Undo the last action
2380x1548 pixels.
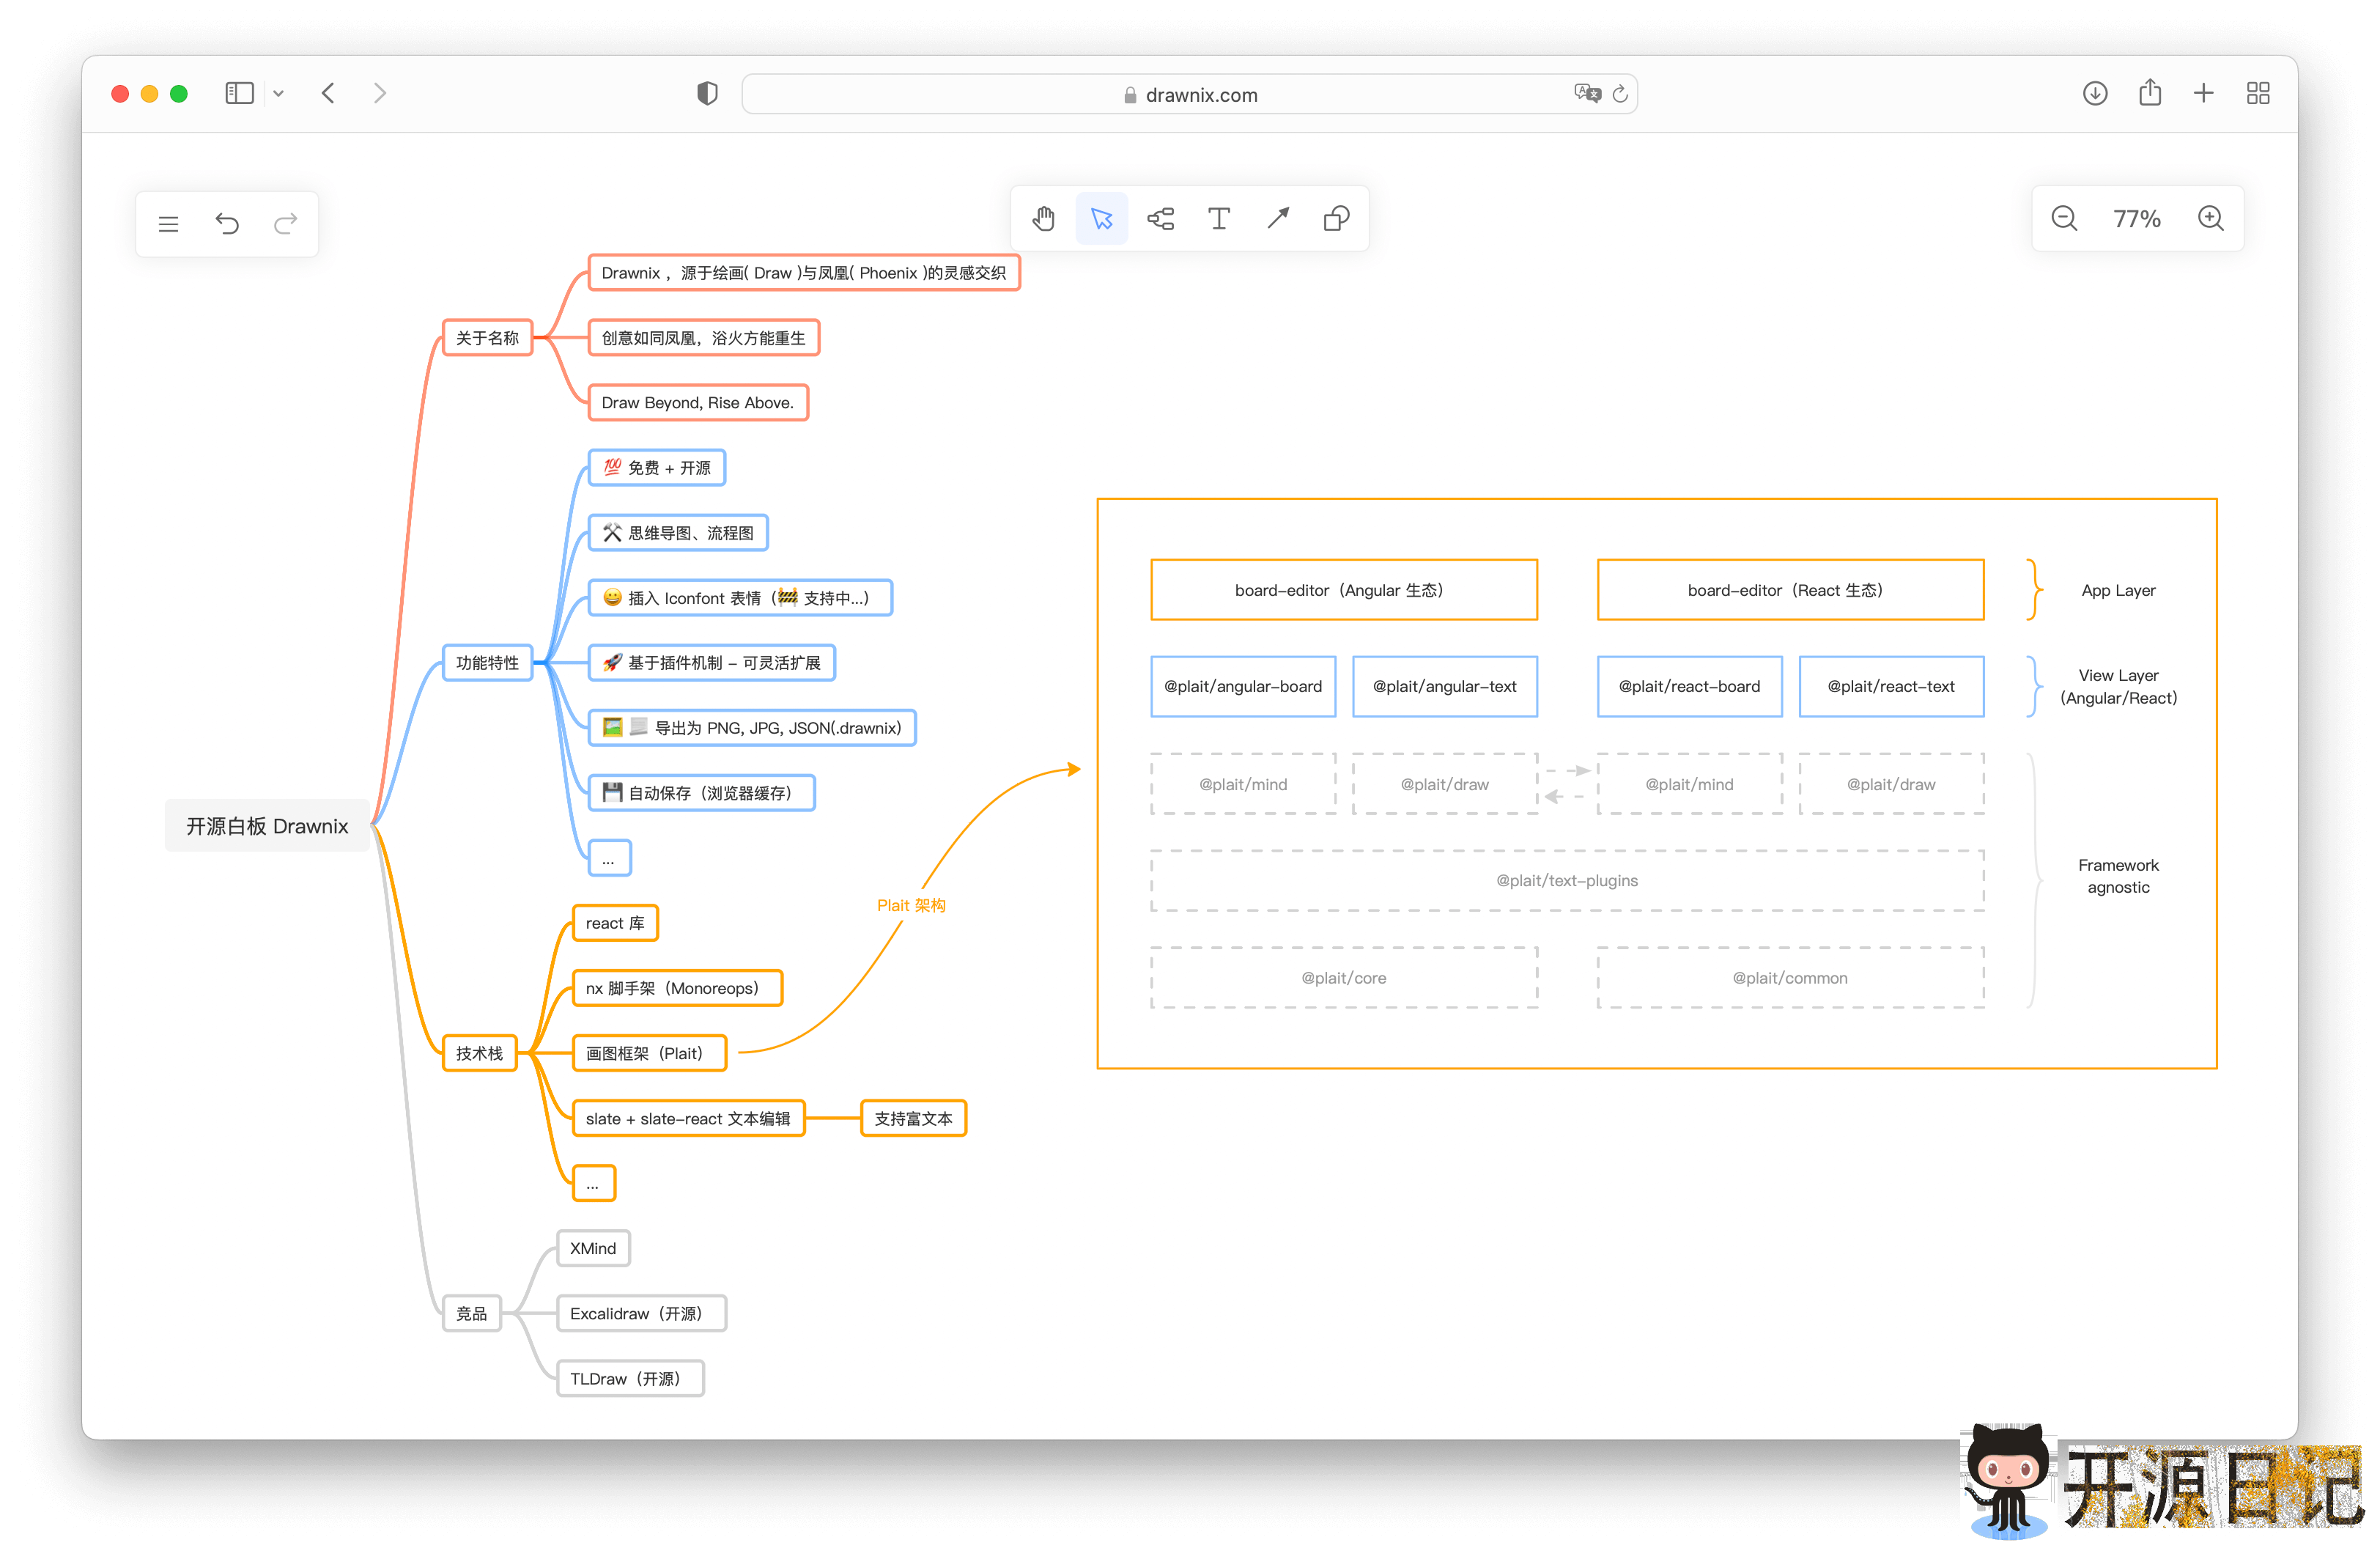pos(227,224)
